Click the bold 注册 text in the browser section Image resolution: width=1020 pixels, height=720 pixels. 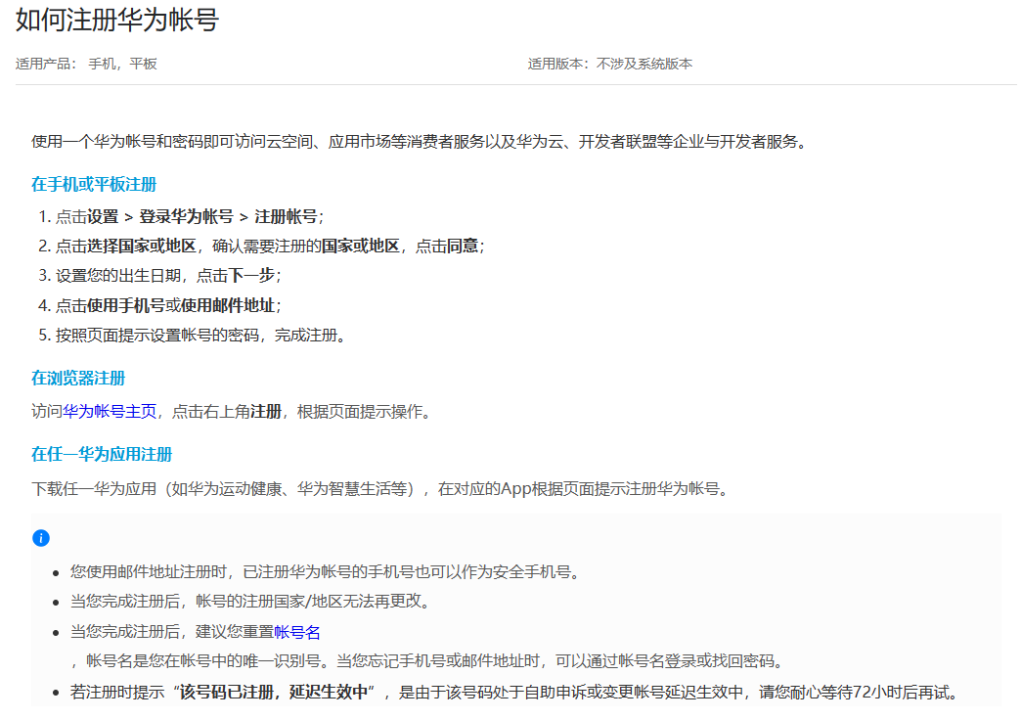click(265, 411)
